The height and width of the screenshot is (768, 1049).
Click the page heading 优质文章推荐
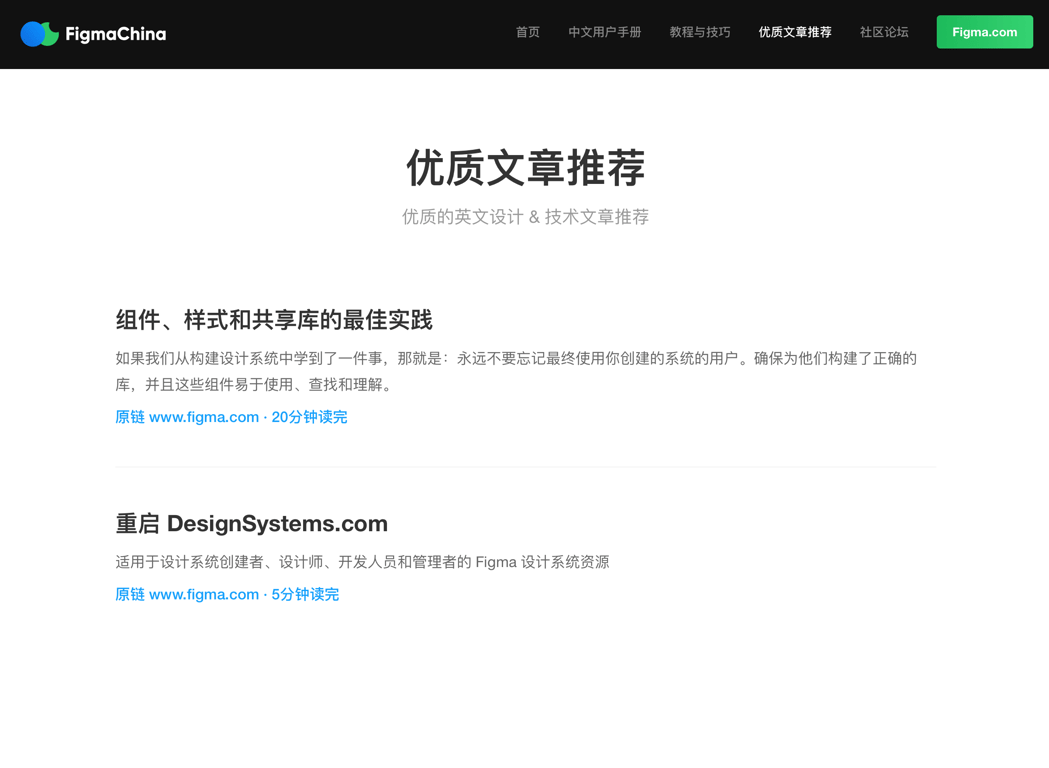(525, 167)
